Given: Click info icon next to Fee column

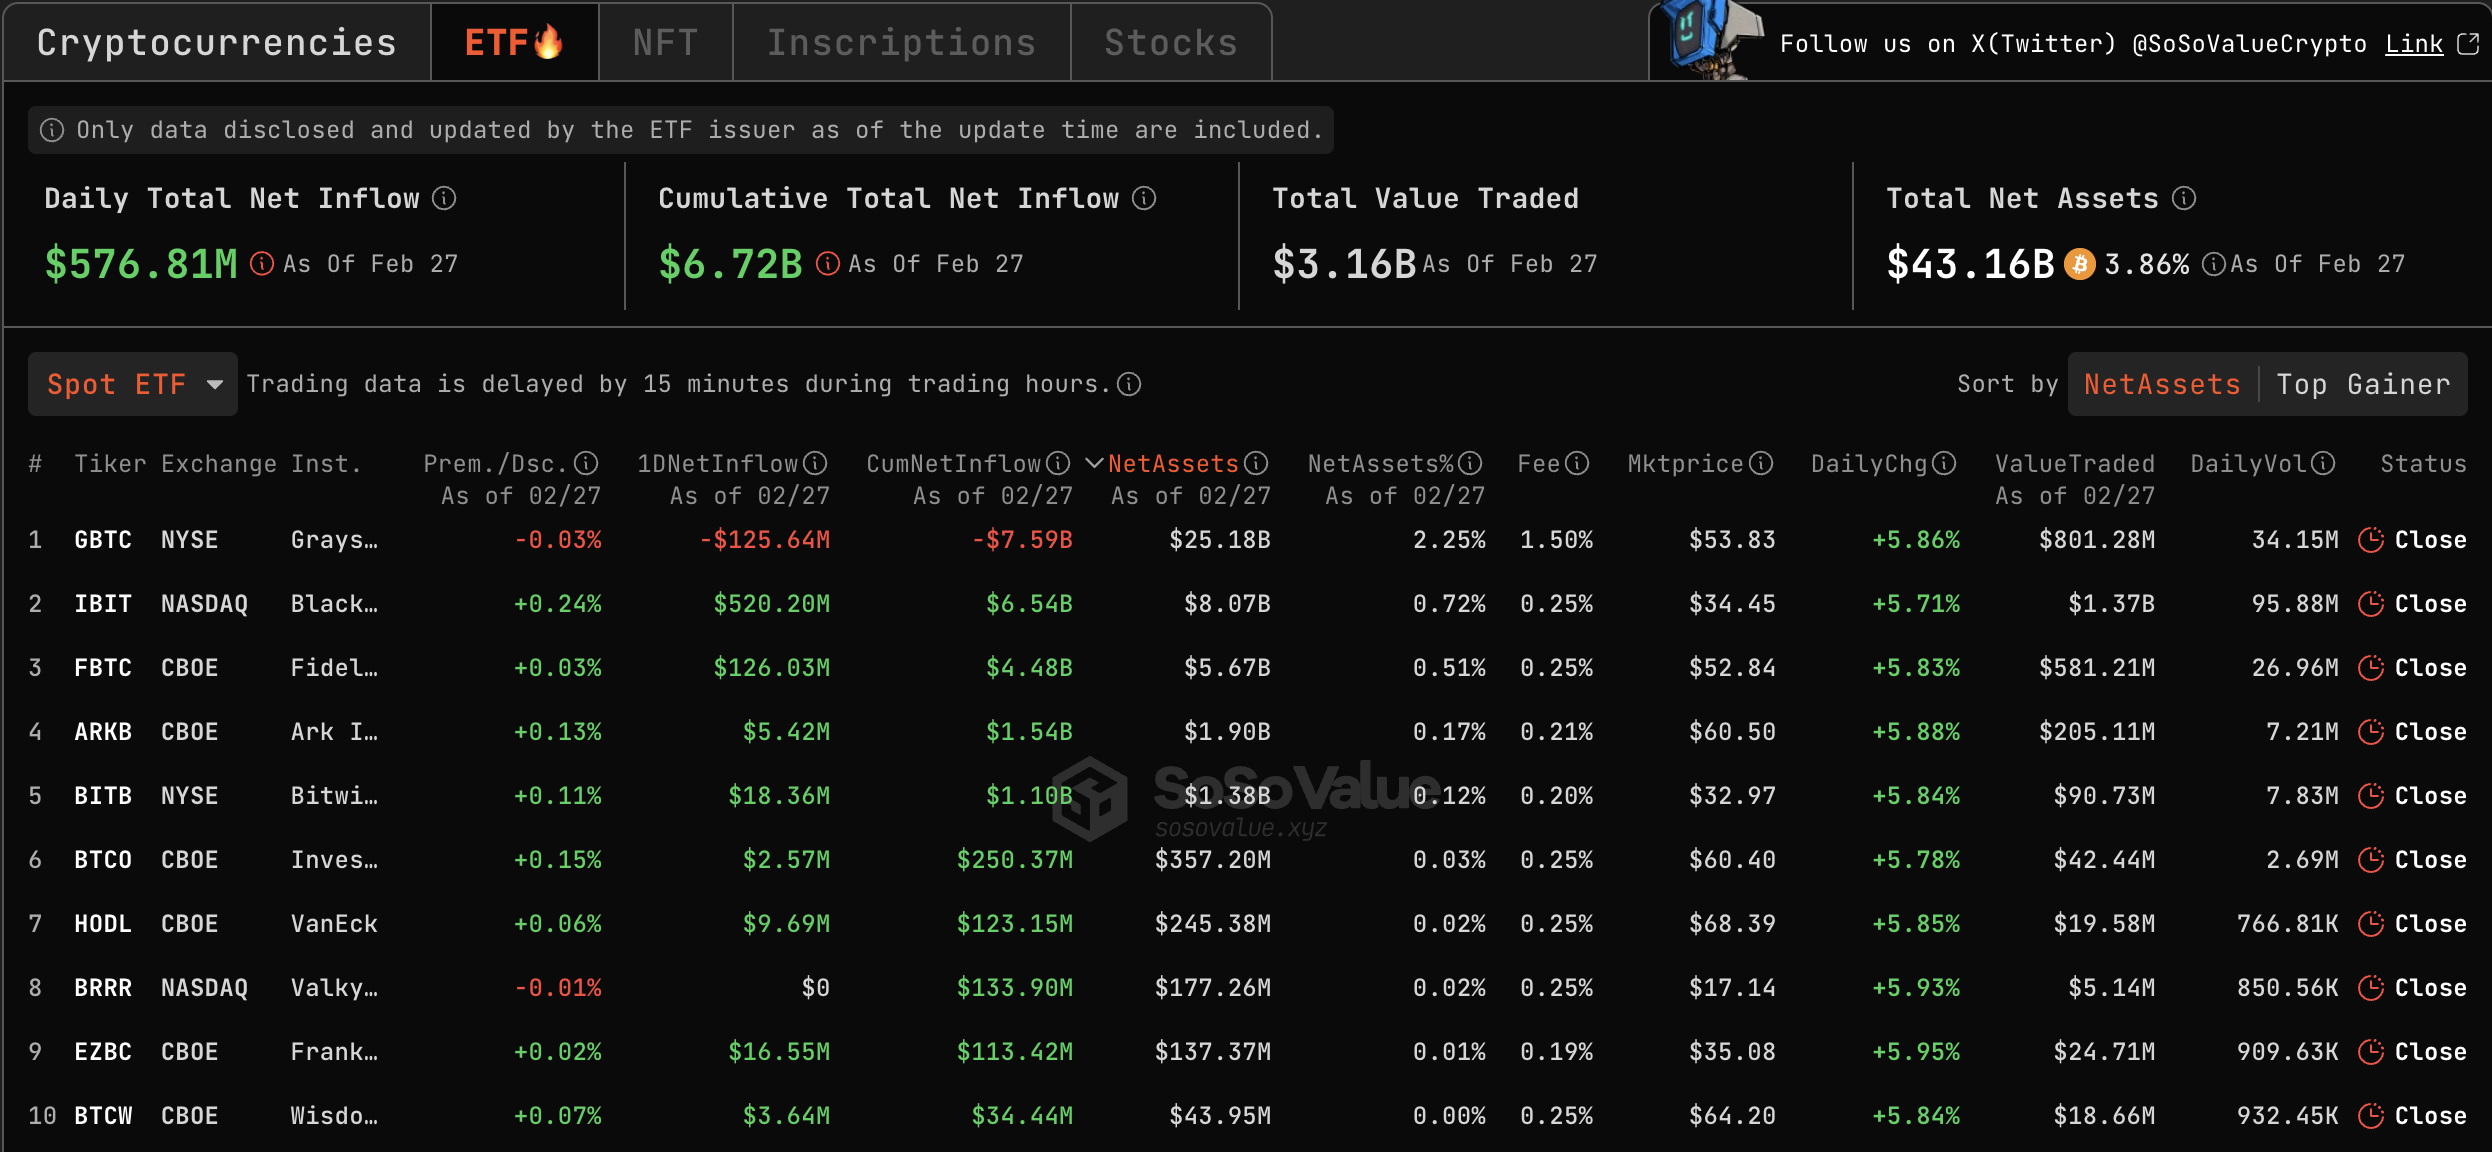Looking at the screenshot, I should (x=1577, y=464).
